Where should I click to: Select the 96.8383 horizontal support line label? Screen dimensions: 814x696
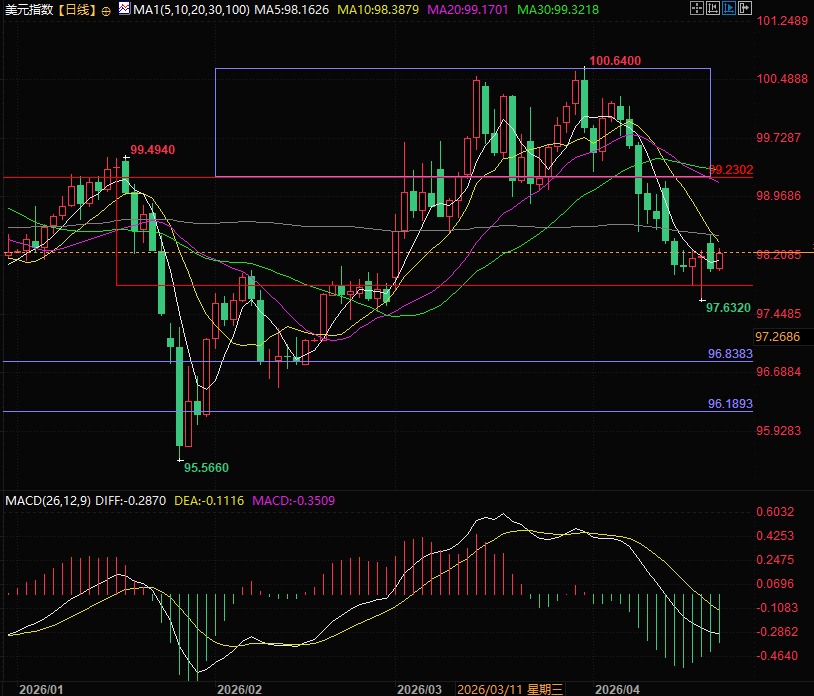(x=730, y=354)
